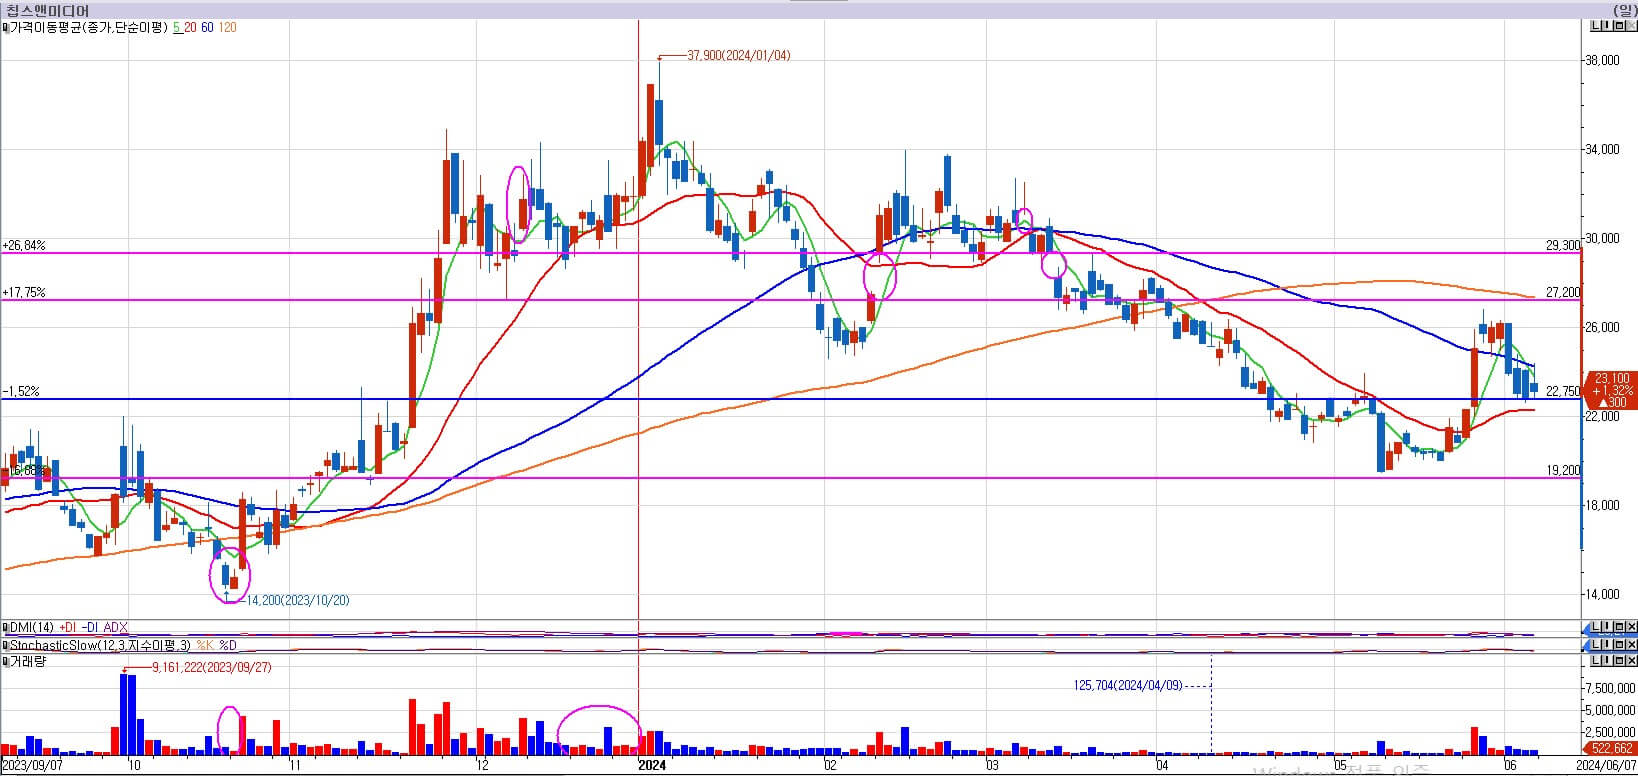Screen dimensions: 1638x776
Task: Click the (일) daily period label
Action: 1624,10
